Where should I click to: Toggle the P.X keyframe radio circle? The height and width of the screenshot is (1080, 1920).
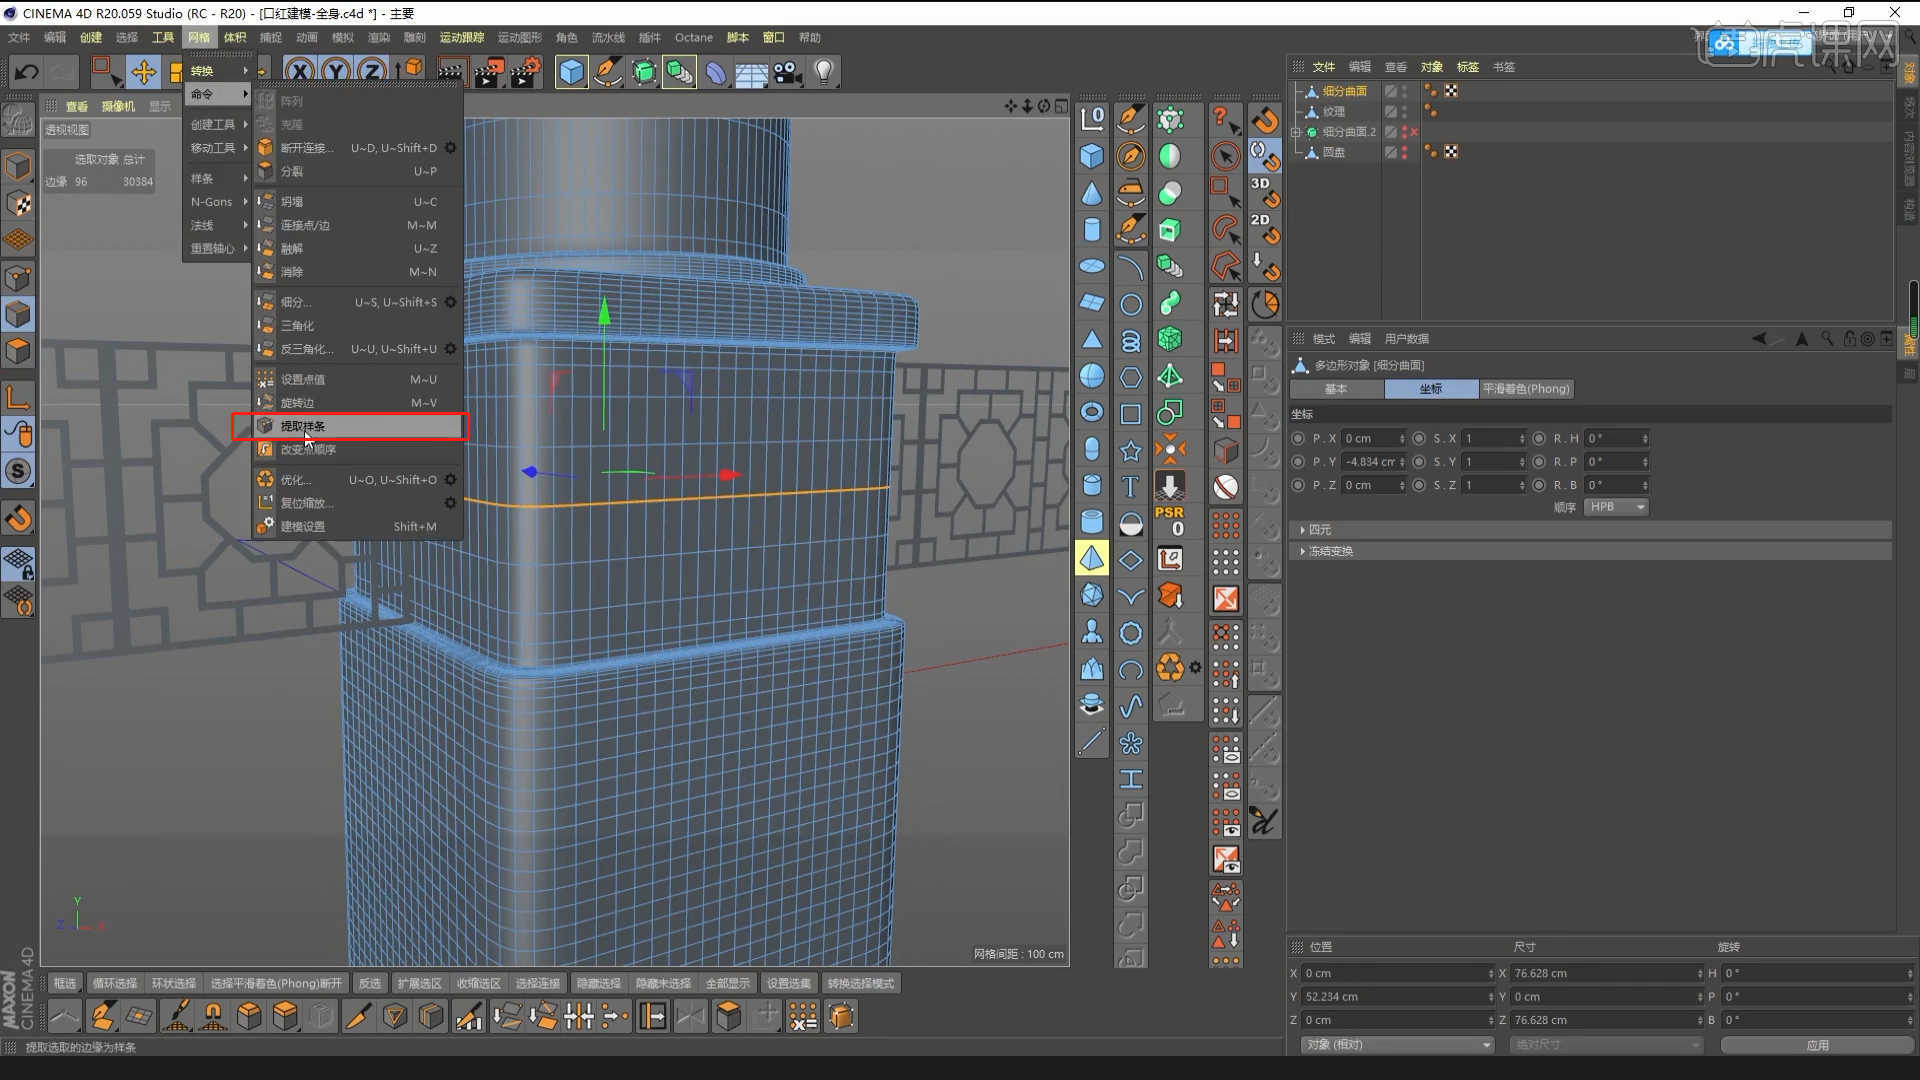pos(1299,439)
